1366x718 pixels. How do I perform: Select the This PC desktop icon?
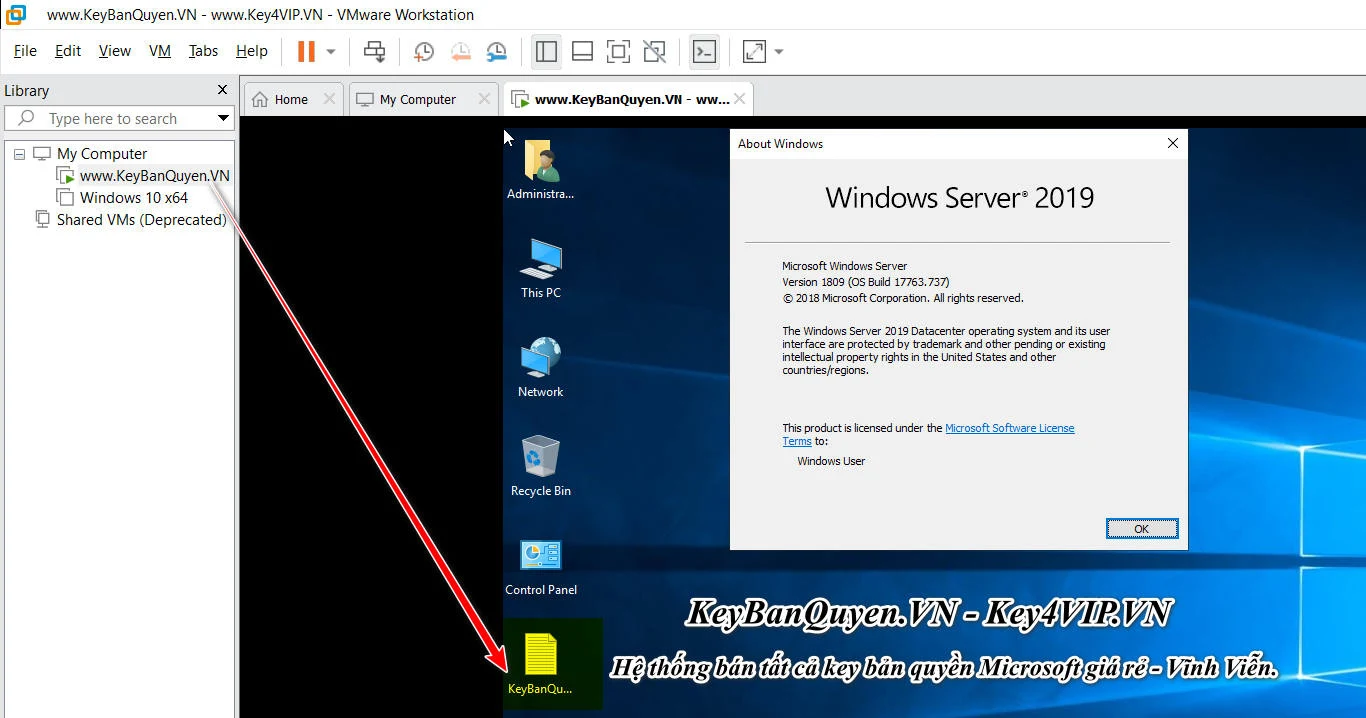(x=540, y=268)
